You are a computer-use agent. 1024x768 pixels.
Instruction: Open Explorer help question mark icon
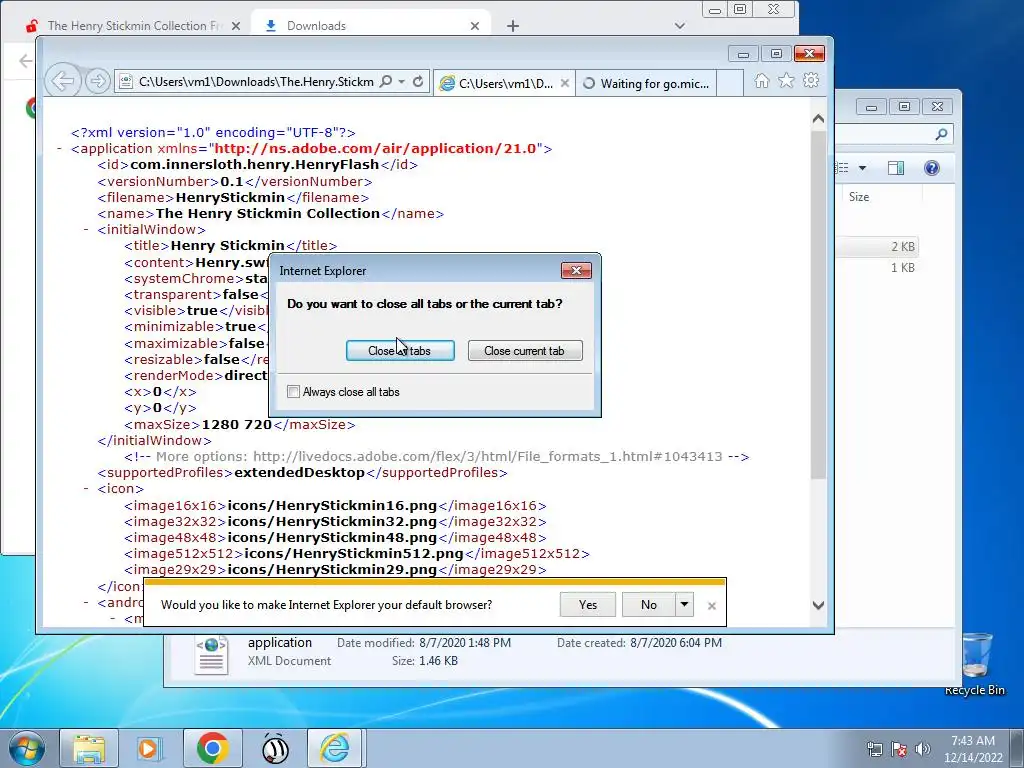(x=932, y=168)
